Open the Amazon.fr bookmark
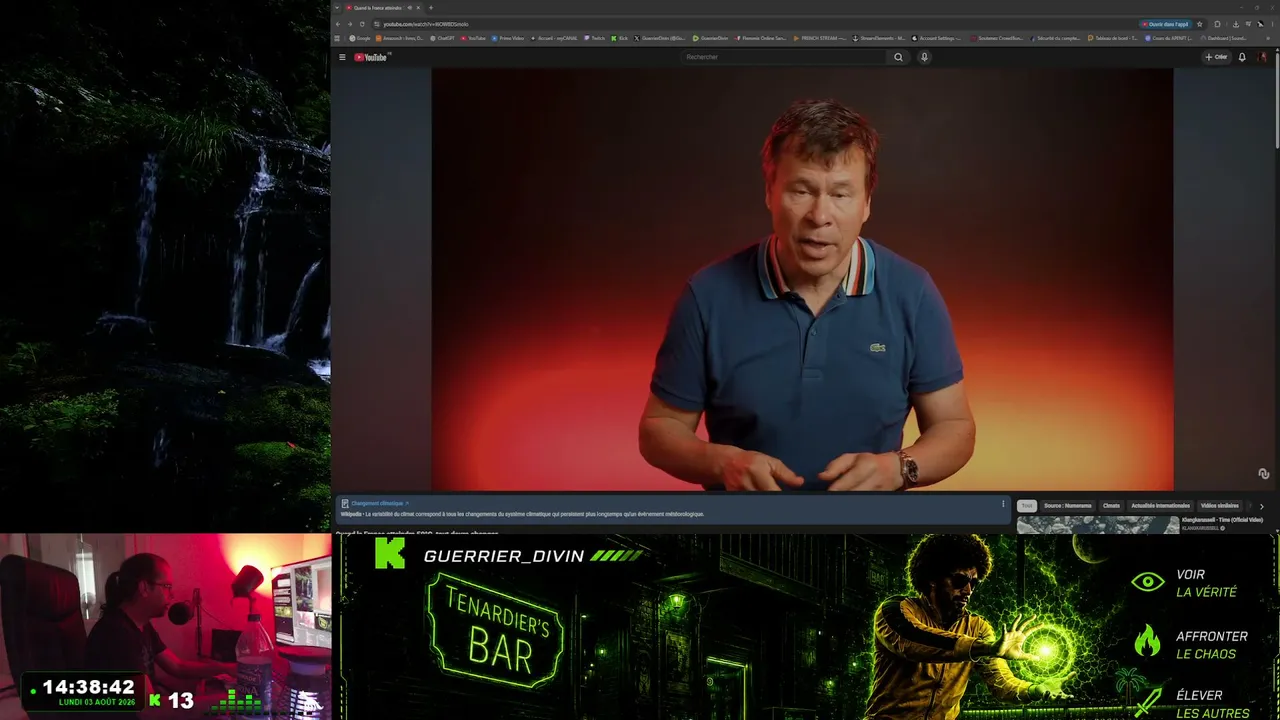 [400, 38]
